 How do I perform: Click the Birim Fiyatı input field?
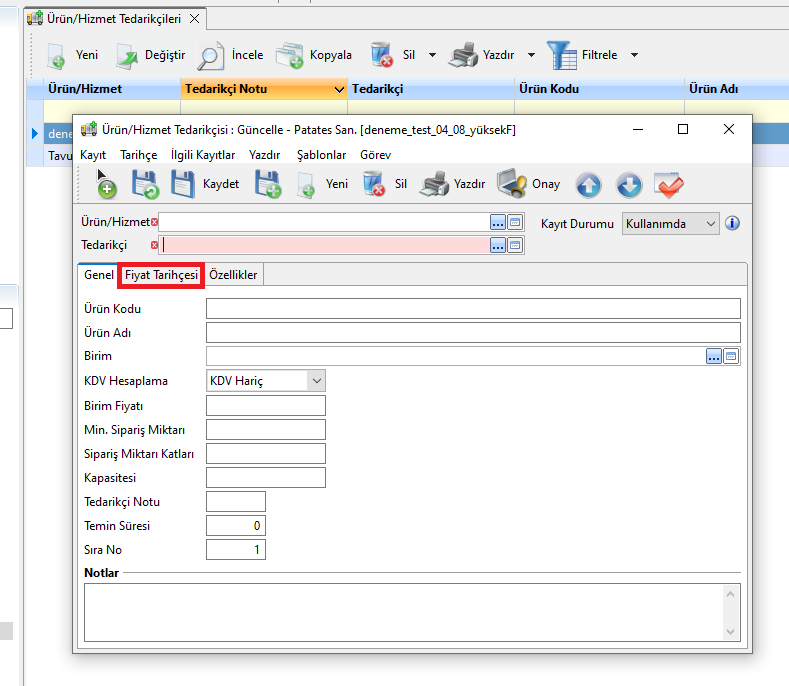click(x=266, y=405)
